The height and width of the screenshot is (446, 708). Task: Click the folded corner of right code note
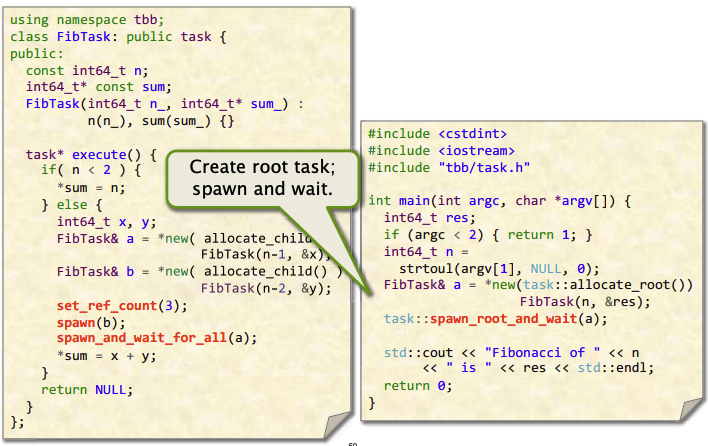click(691, 410)
